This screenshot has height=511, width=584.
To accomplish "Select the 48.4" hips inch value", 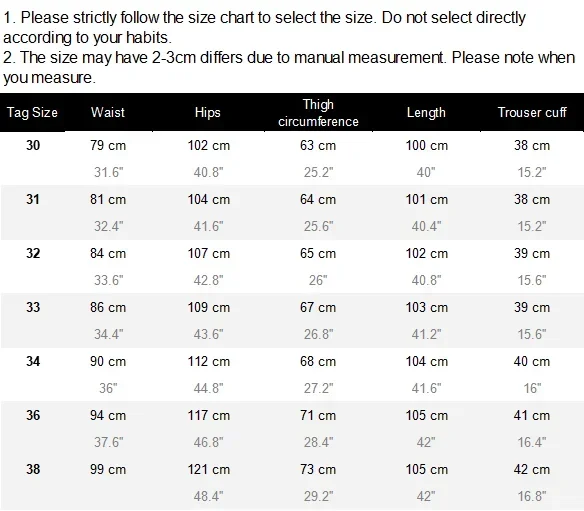I will coord(208,496).
